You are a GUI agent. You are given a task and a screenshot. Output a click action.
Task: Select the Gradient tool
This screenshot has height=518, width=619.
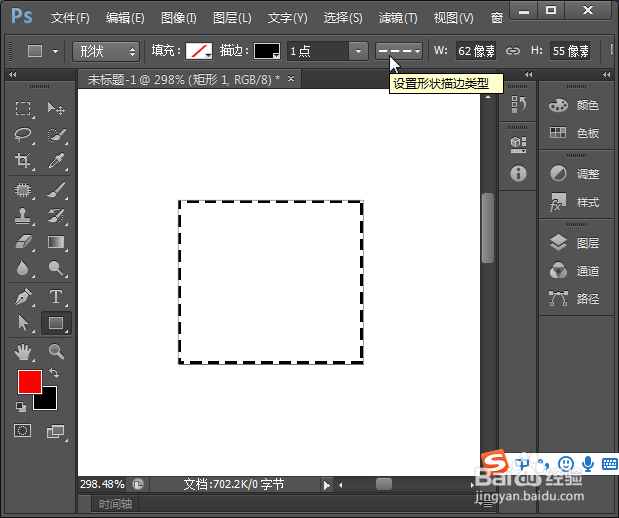point(56,242)
